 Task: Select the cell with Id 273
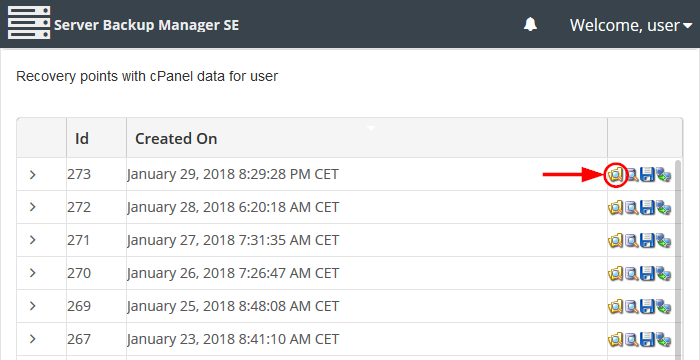click(x=96, y=174)
